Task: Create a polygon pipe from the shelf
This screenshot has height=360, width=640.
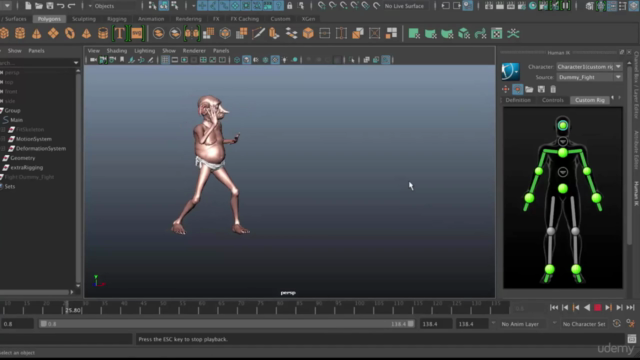Action: (103, 33)
